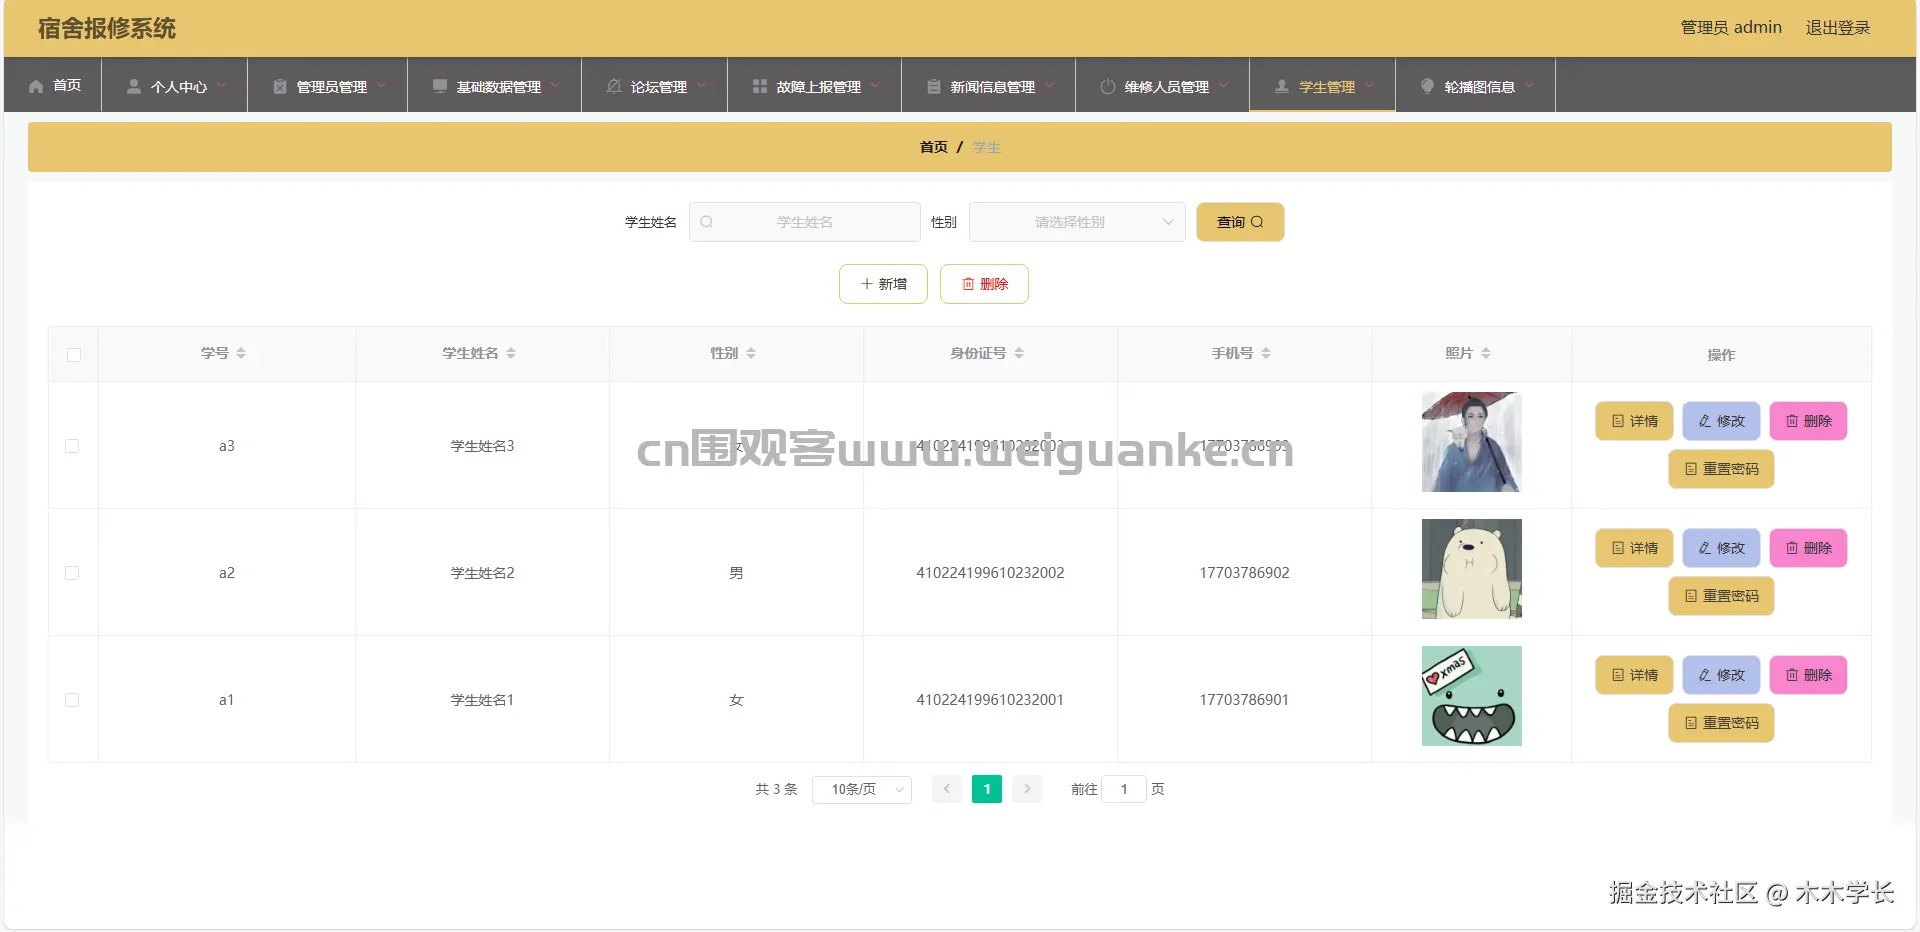
Task: Click the 首页 breadcrumb link
Action: [933, 147]
